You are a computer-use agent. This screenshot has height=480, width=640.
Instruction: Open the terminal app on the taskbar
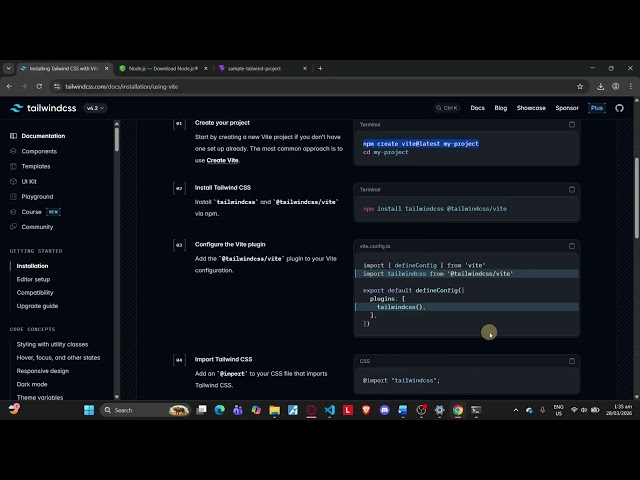pos(476,410)
